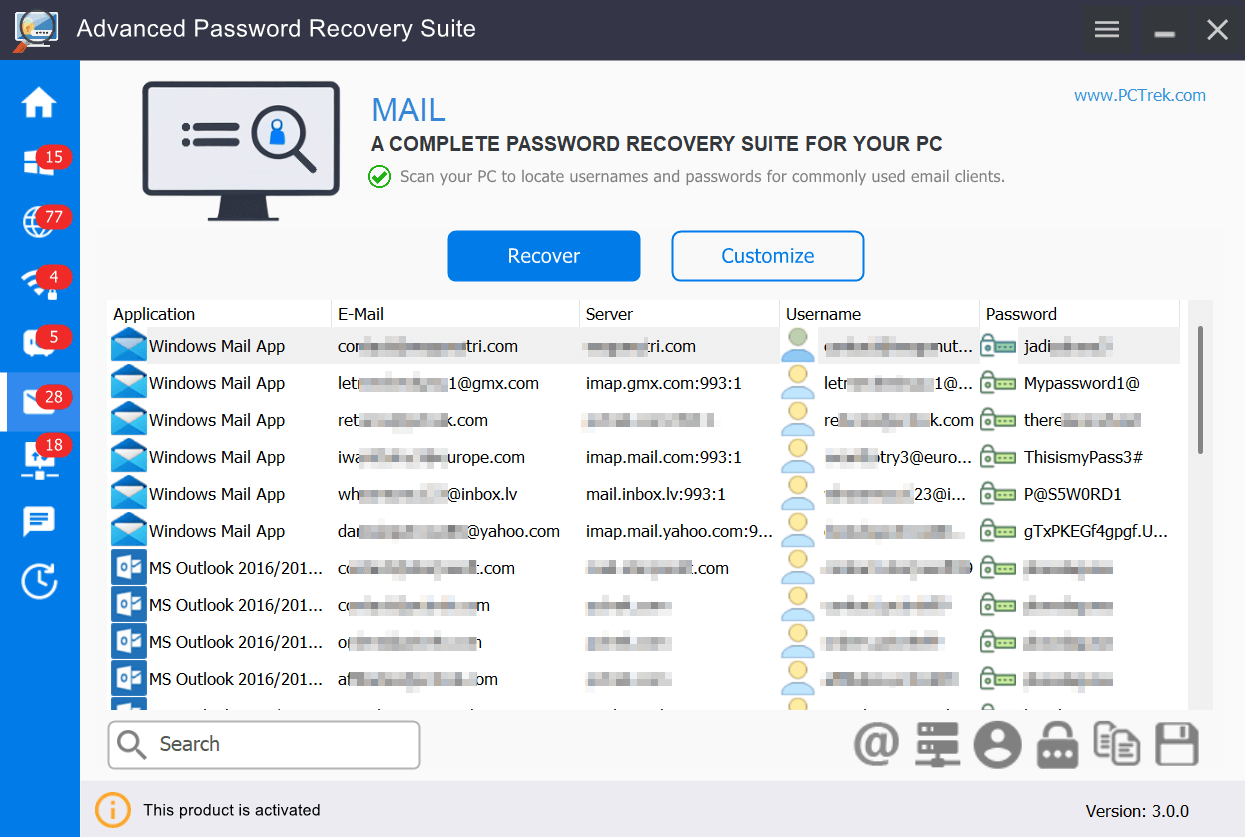Click the copy documents icon in bottom toolbar
The height and width of the screenshot is (837, 1245).
pos(1116,745)
